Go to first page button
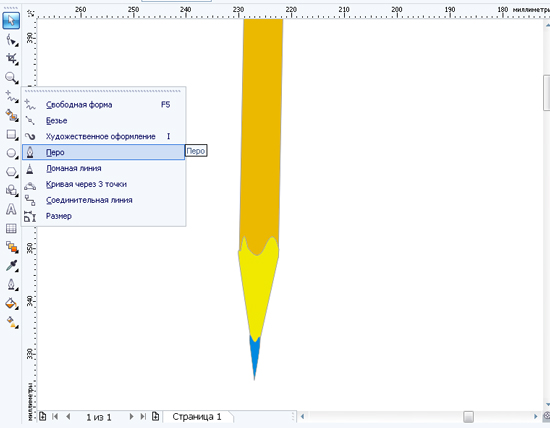 pyautogui.click(x=55, y=416)
